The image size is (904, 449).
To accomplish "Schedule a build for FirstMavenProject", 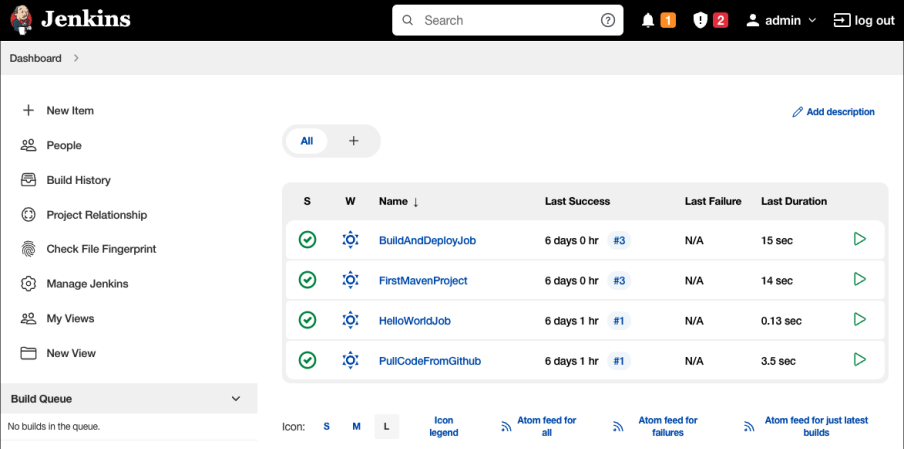I will (860, 279).
